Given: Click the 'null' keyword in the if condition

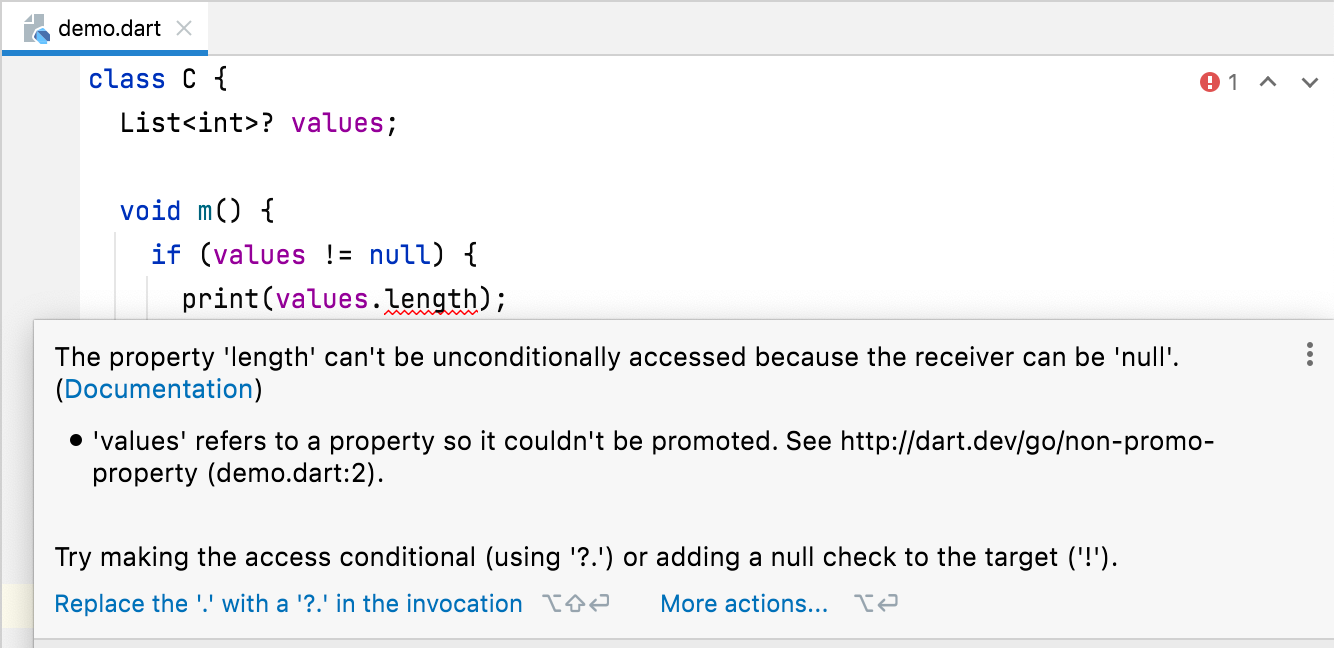Looking at the screenshot, I should (x=400, y=255).
